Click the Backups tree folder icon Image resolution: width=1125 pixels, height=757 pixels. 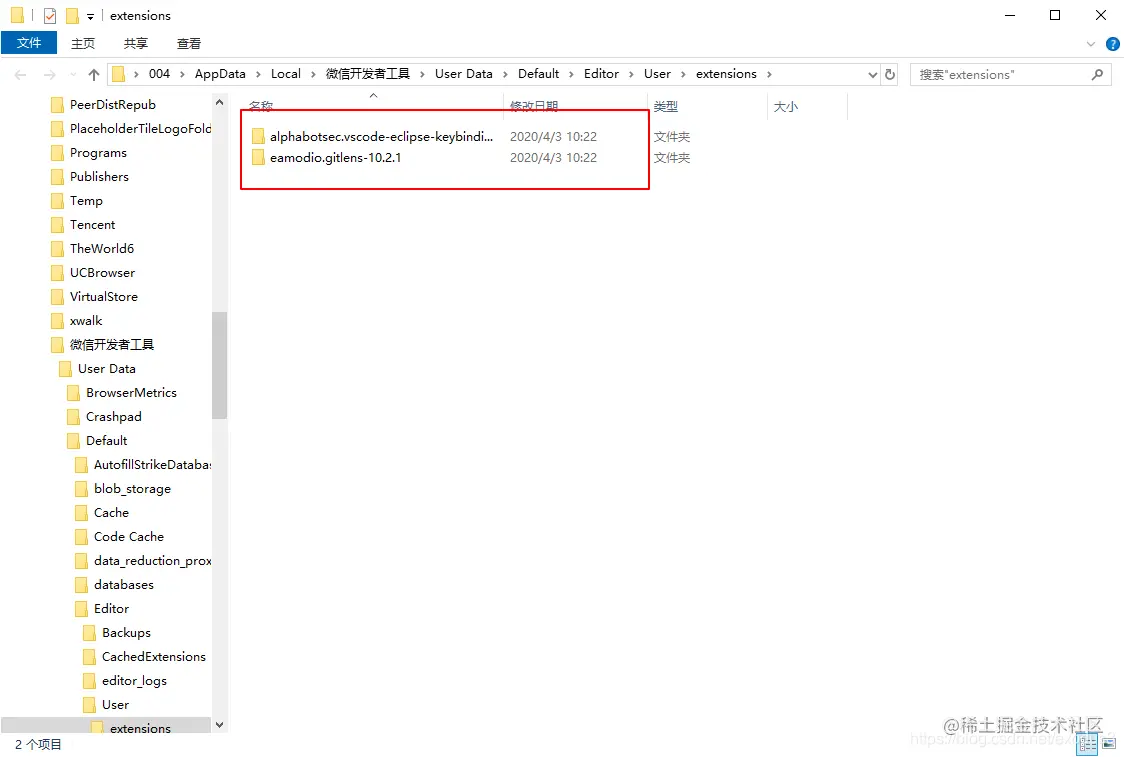90,633
